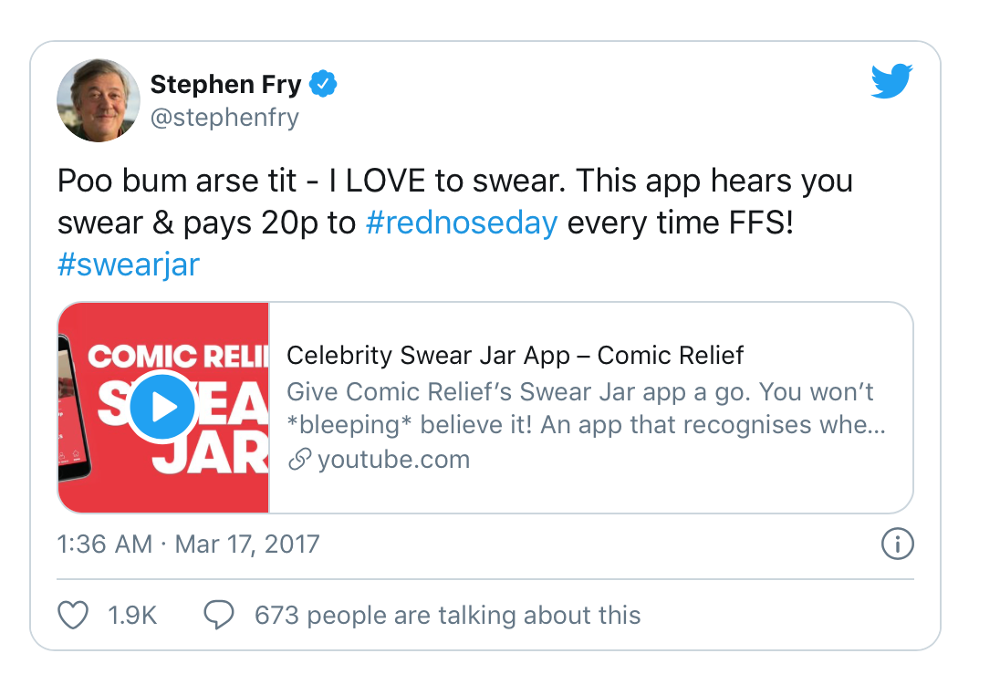Play the Comic Relief Swear Jar video

(163, 406)
